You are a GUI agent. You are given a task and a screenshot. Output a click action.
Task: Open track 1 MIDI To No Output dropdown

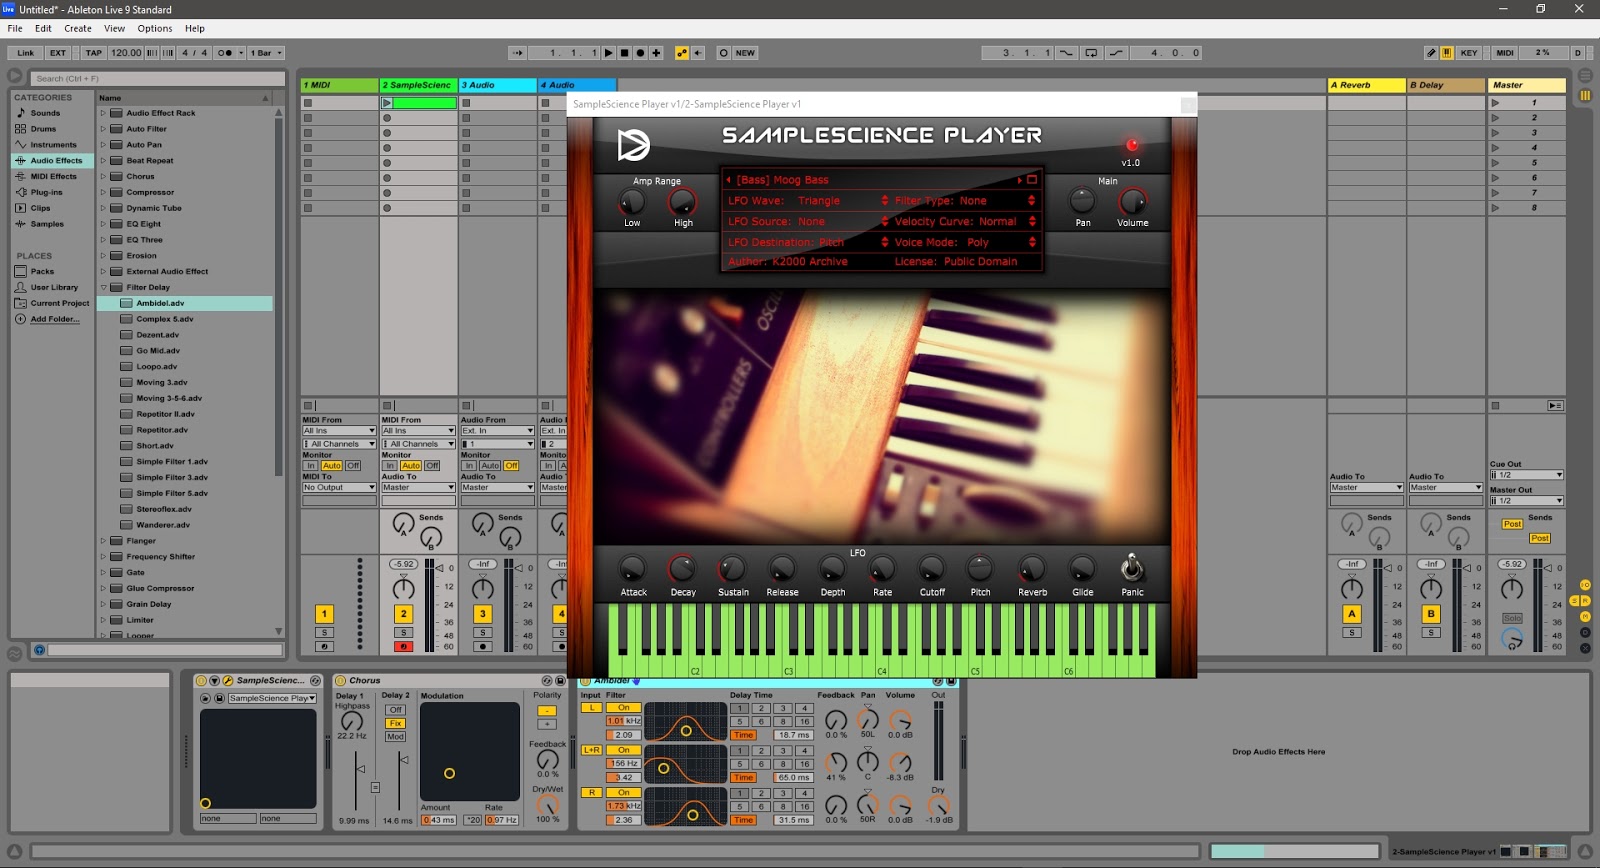point(339,488)
